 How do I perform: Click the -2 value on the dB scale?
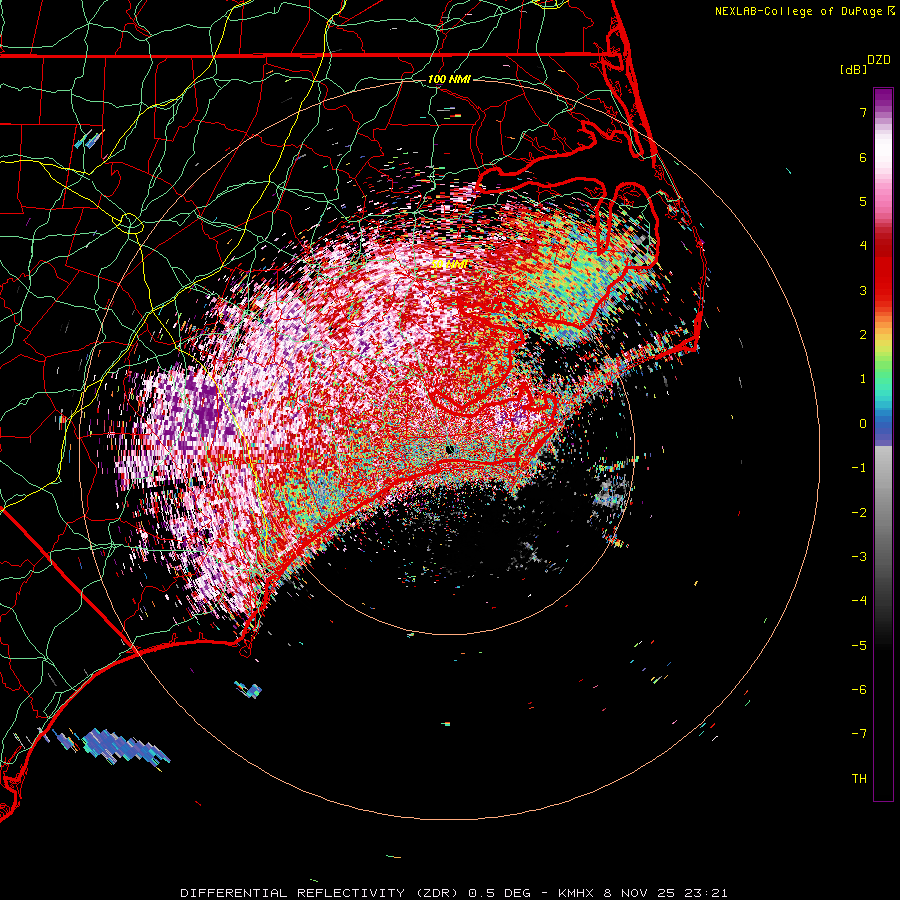click(859, 513)
